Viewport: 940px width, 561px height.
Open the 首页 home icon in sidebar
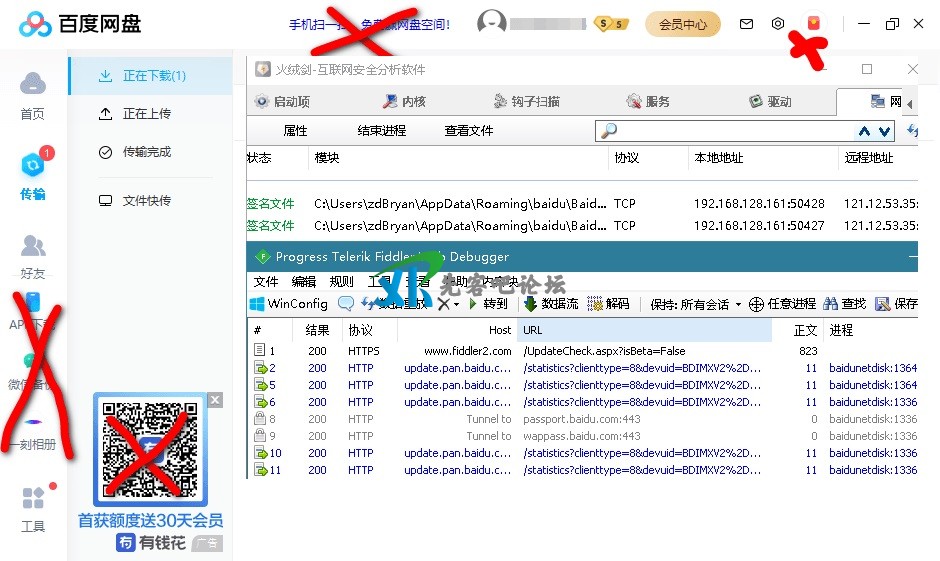(33, 95)
